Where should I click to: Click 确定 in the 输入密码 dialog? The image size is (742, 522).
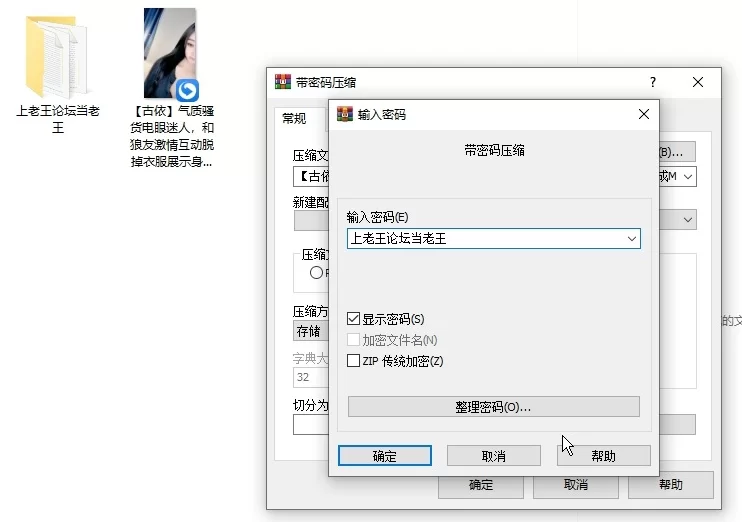click(x=385, y=456)
